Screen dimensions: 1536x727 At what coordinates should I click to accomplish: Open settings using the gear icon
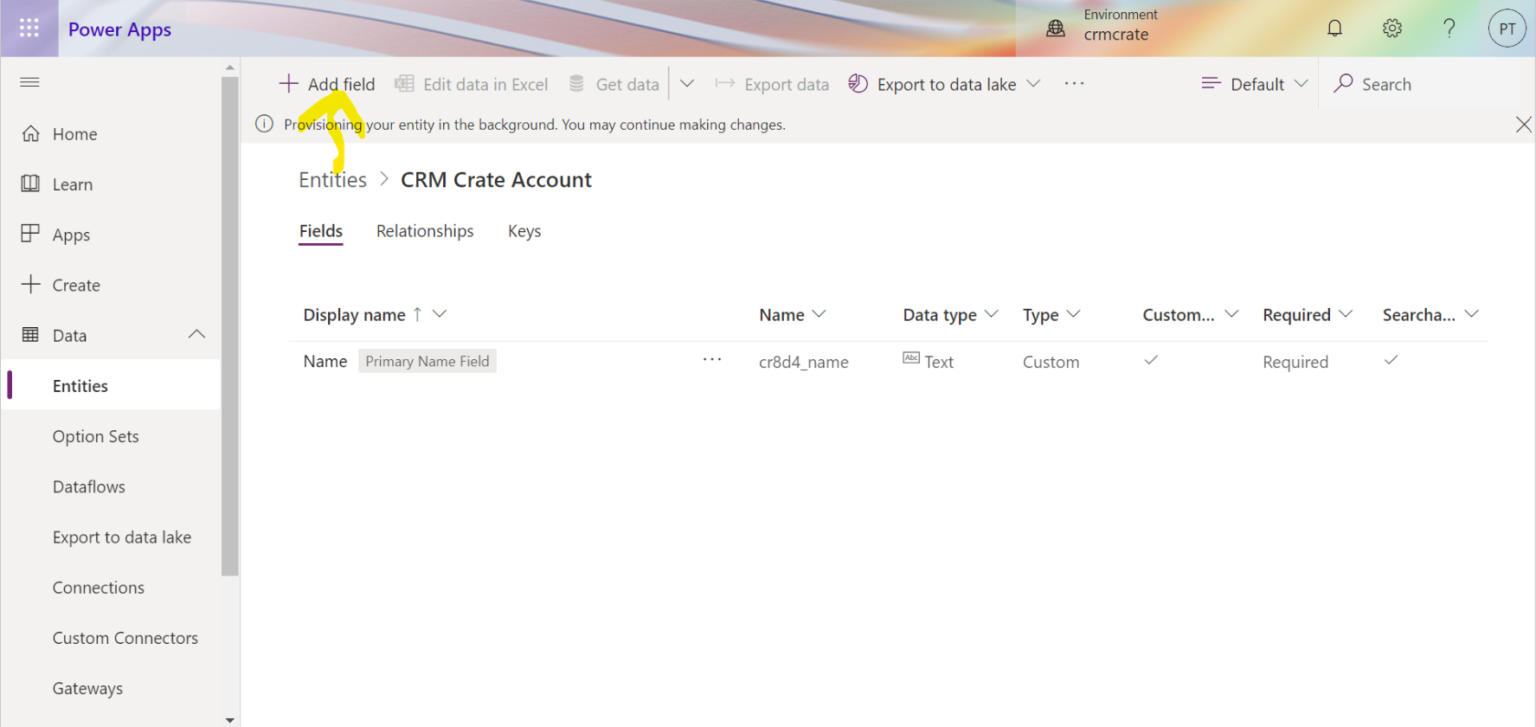(1392, 28)
